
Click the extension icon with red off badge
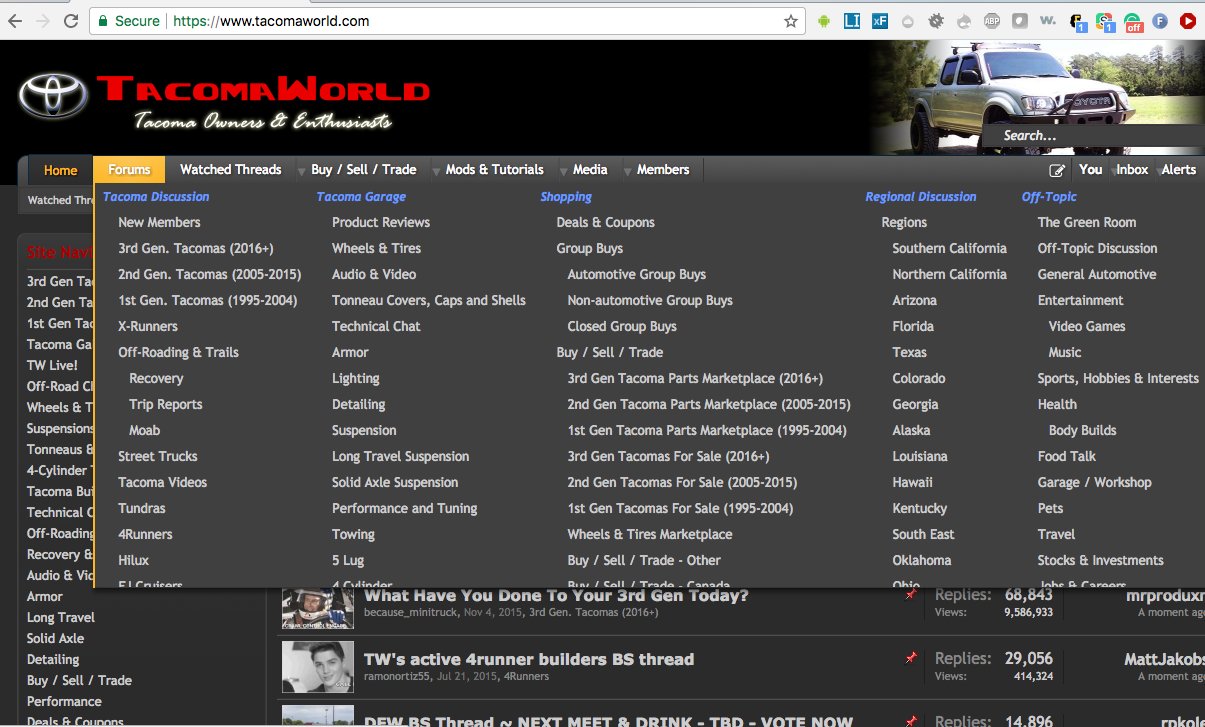coord(1133,21)
